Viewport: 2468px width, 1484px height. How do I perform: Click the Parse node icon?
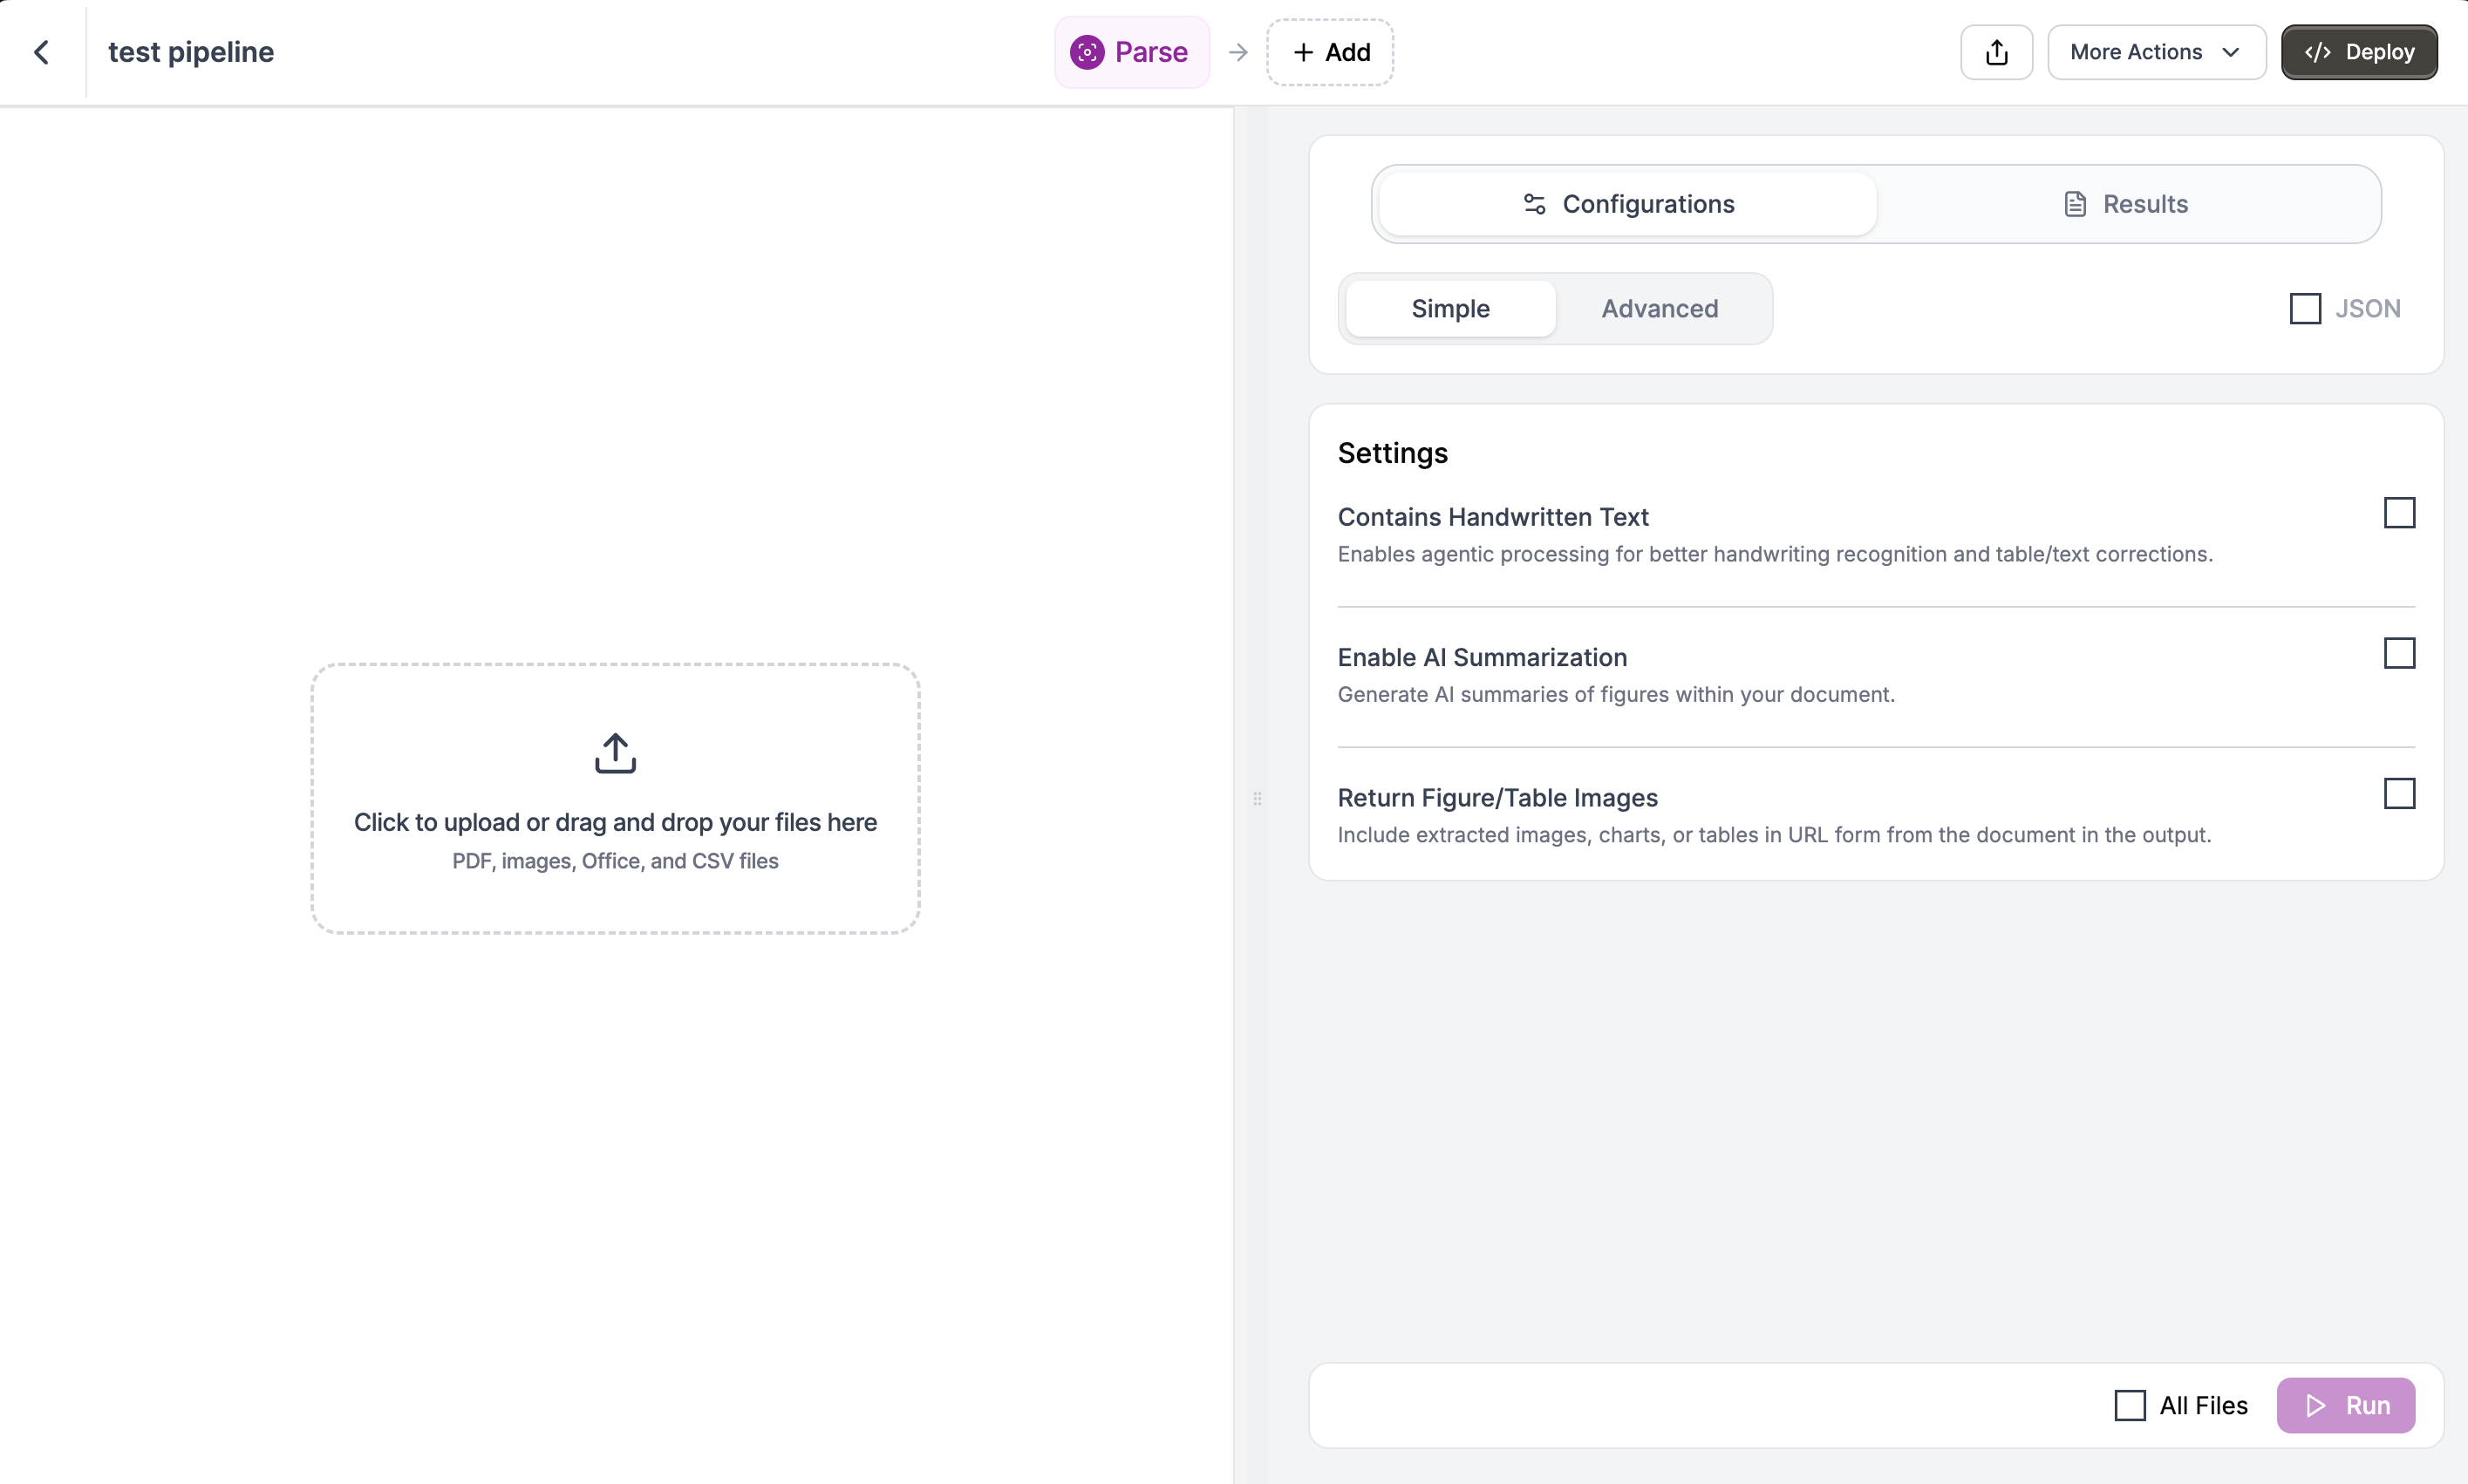(1088, 52)
